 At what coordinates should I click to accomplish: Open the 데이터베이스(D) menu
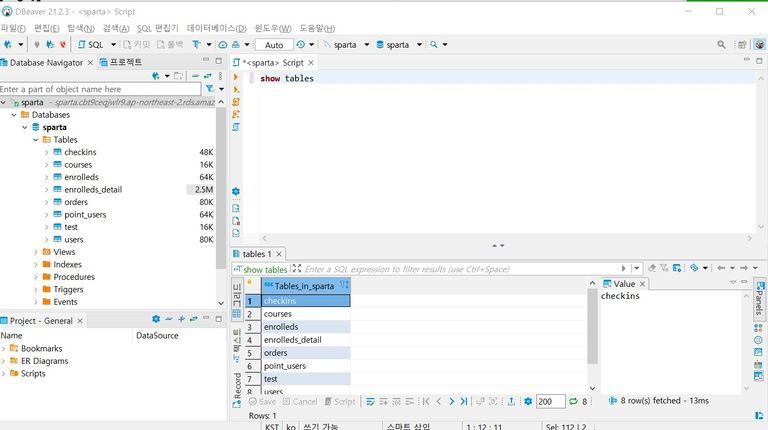click(216, 28)
